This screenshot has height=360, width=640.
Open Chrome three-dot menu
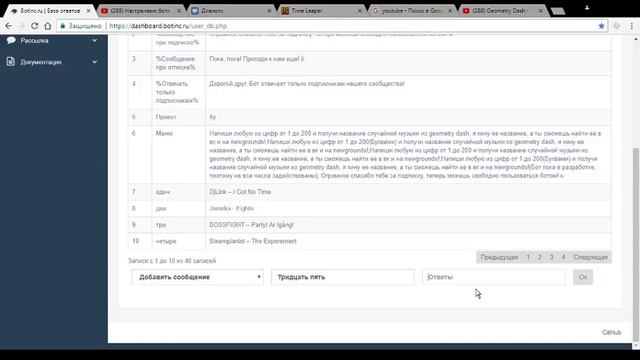click(631, 26)
